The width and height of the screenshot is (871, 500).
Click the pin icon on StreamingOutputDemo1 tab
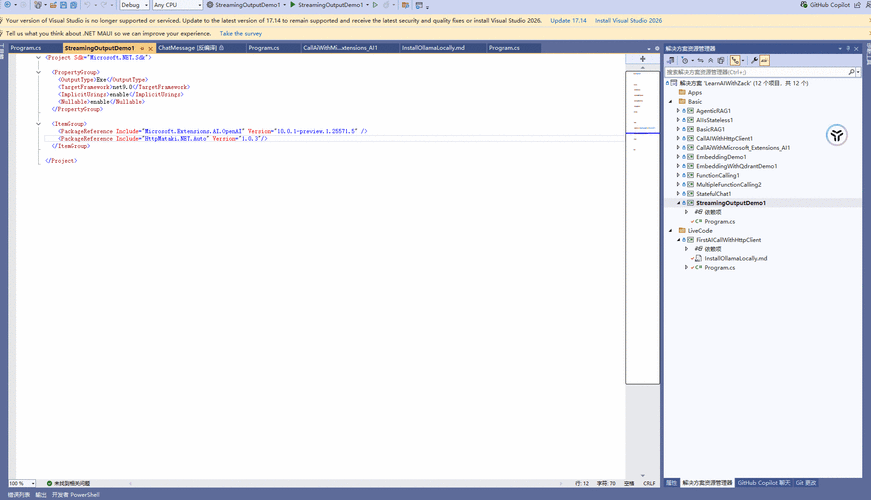[142, 48]
